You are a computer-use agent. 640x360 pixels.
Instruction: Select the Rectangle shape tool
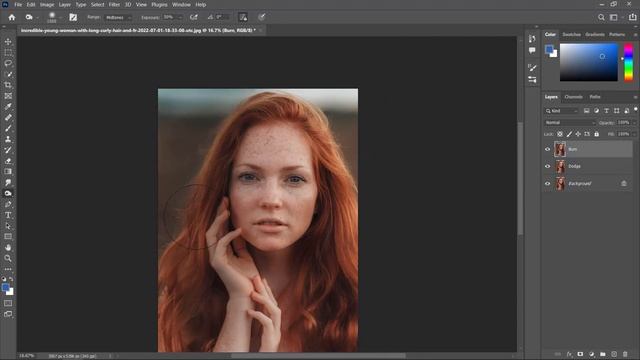(x=8, y=236)
